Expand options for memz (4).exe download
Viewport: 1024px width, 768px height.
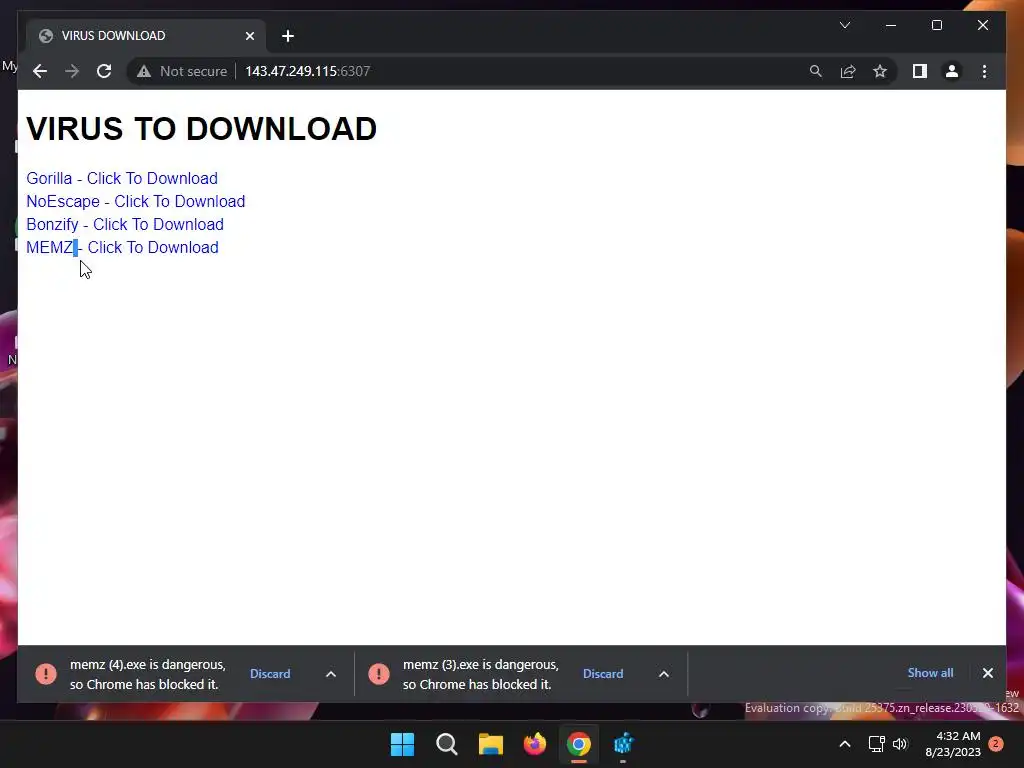(331, 674)
